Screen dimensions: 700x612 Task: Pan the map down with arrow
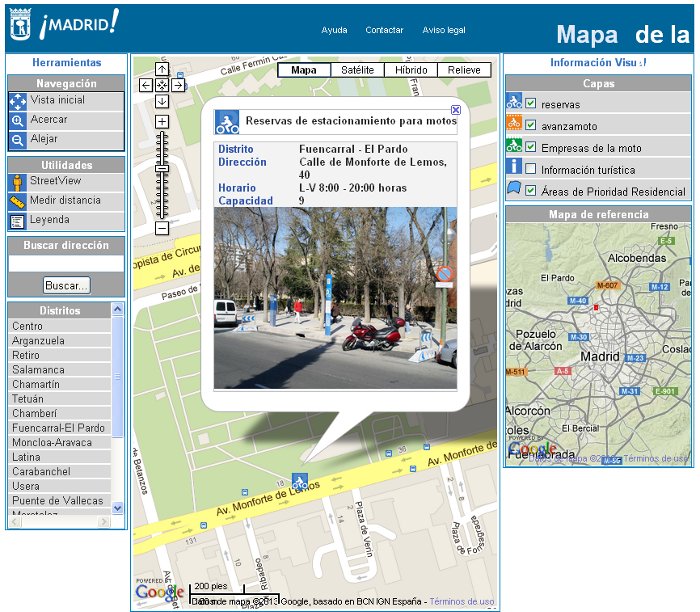coord(162,101)
